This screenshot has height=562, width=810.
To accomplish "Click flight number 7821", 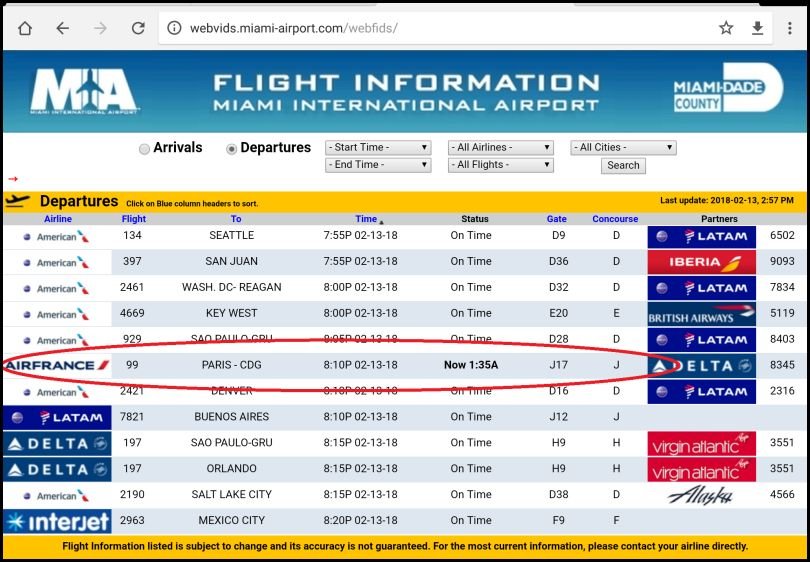I will [132, 417].
